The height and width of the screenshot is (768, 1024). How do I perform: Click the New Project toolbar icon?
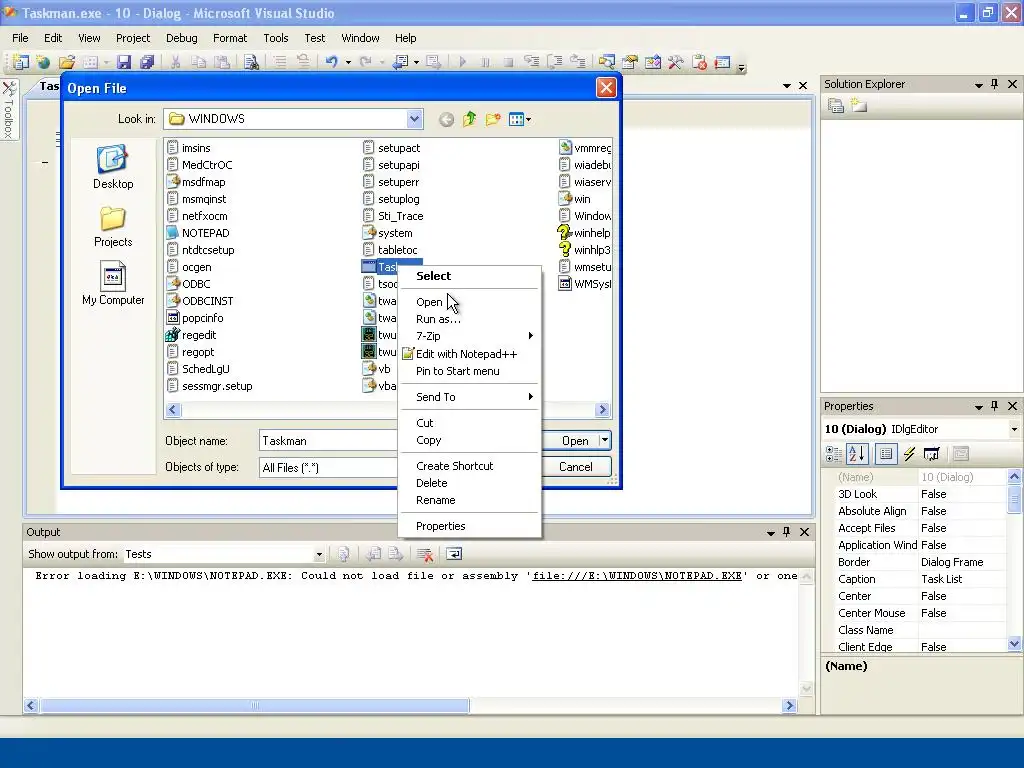coord(21,62)
